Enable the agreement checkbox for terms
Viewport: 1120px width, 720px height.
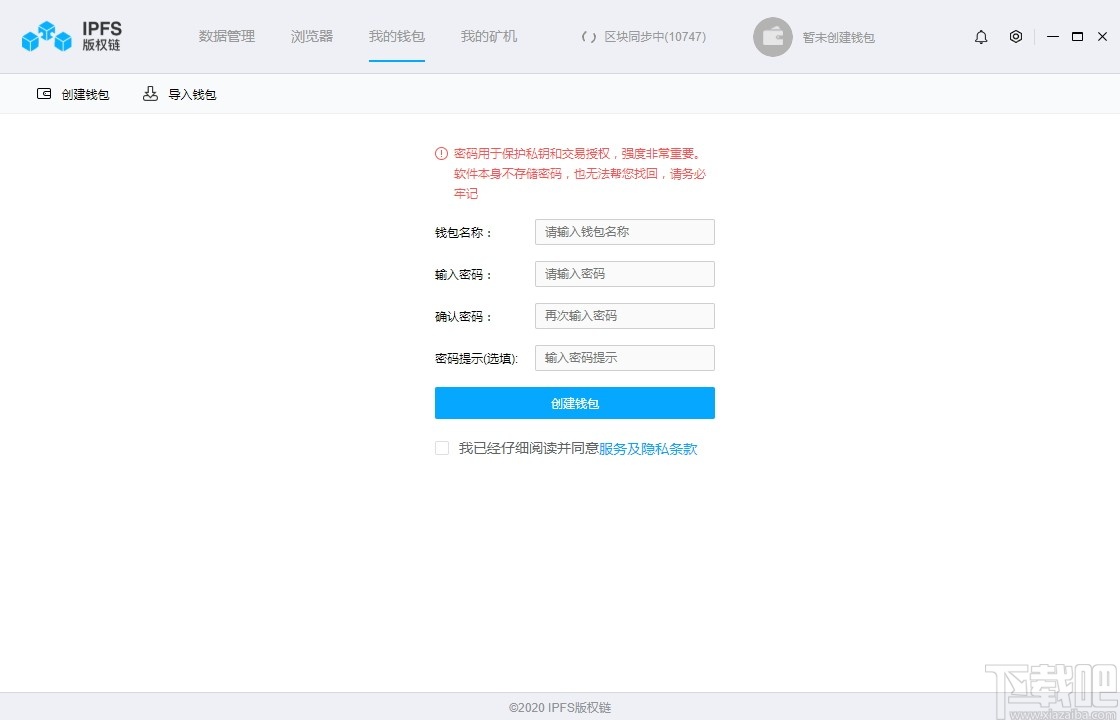click(441, 448)
